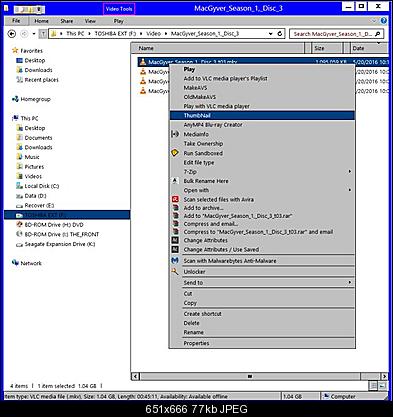Image resolution: width=393 pixels, height=417 pixels.
Task: Click the up one level arrow
Action: 43,34
